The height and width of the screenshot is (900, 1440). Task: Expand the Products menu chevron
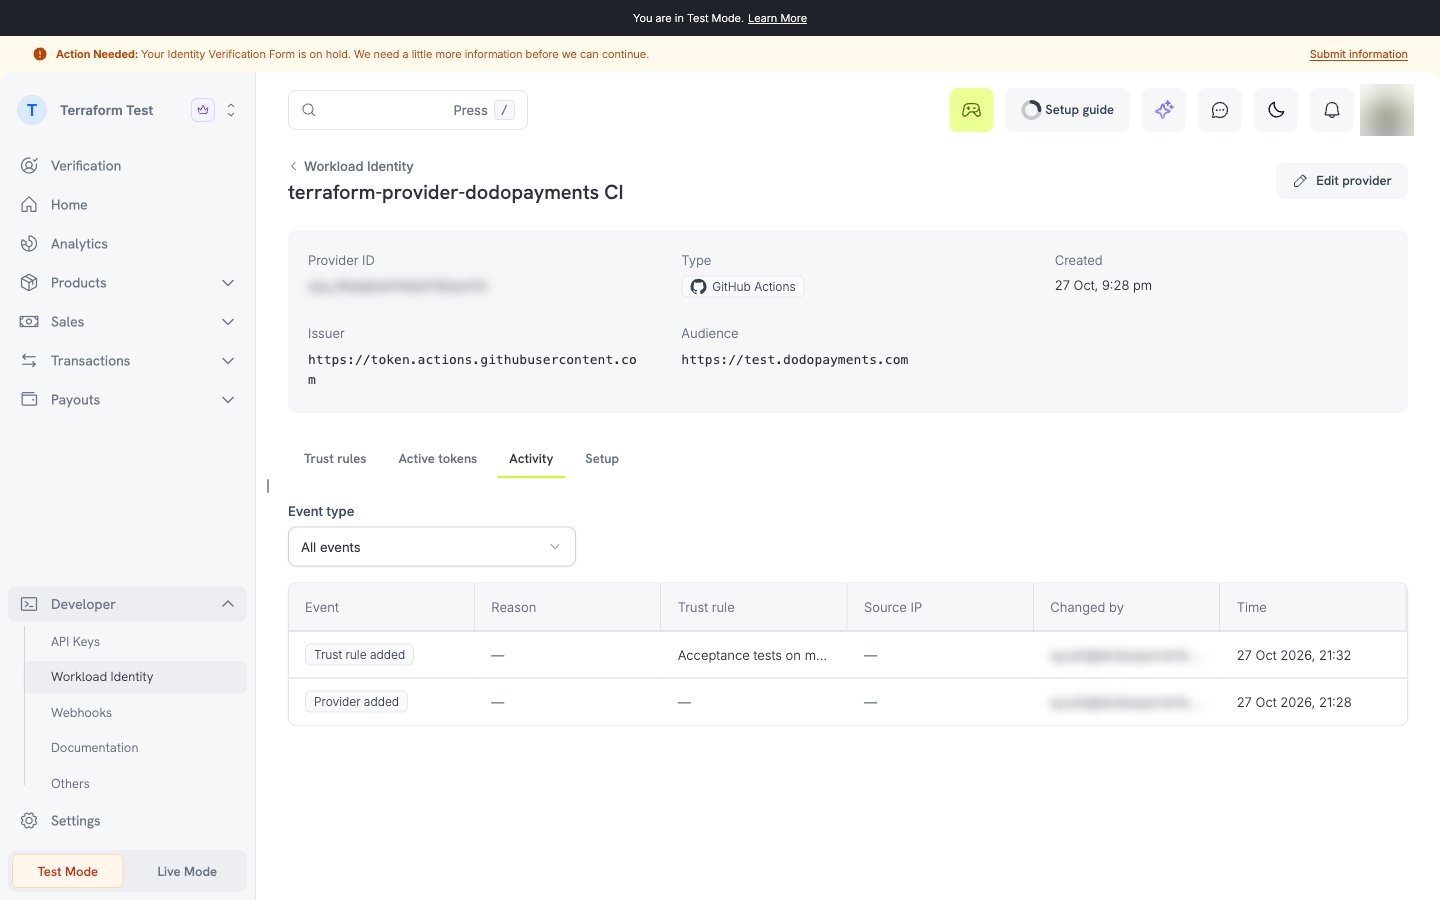pyautogui.click(x=228, y=283)
